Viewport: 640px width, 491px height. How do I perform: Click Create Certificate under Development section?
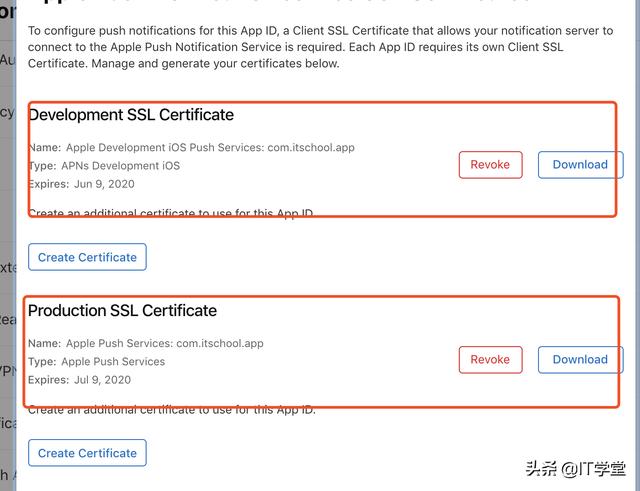(87, 257)
